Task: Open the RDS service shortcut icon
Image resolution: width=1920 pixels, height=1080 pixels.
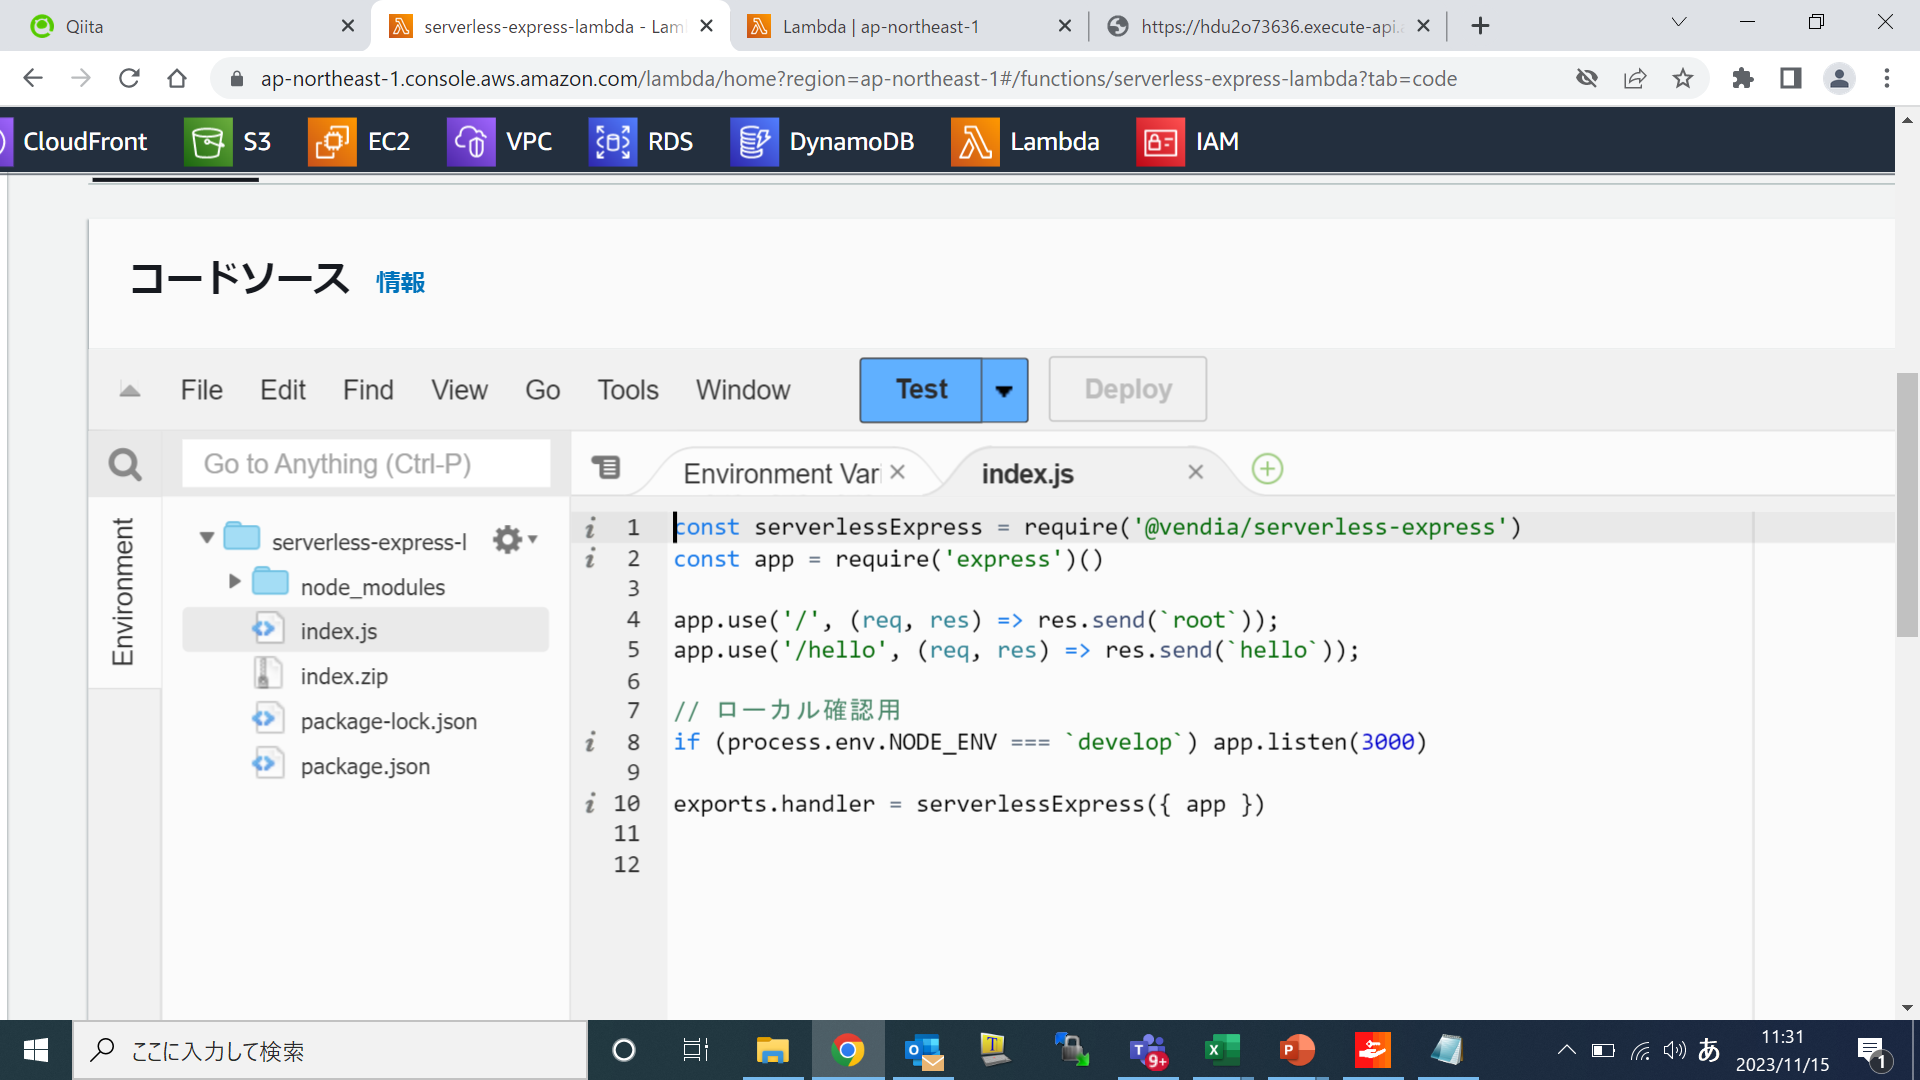Action: (x=612, y=142)
